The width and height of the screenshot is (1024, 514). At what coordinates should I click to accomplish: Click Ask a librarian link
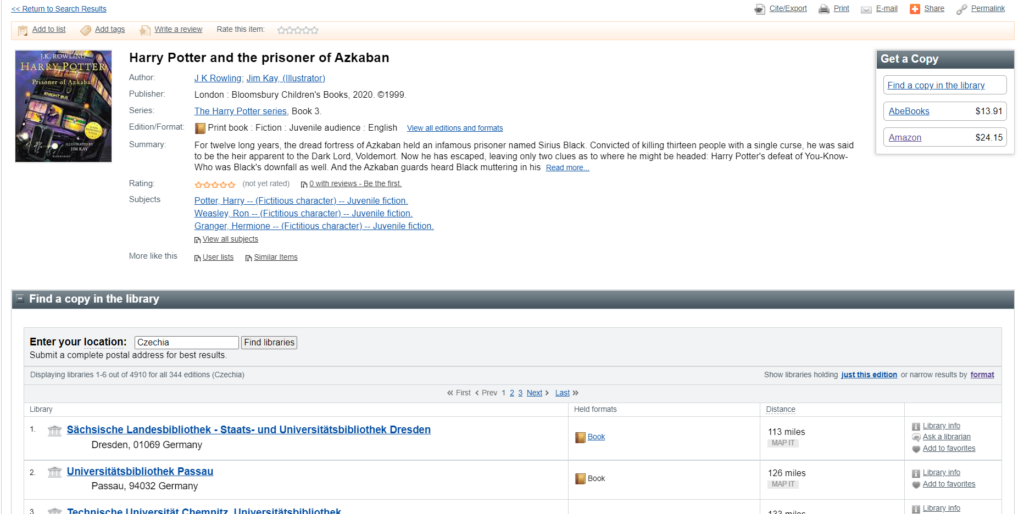pos(946,437)
